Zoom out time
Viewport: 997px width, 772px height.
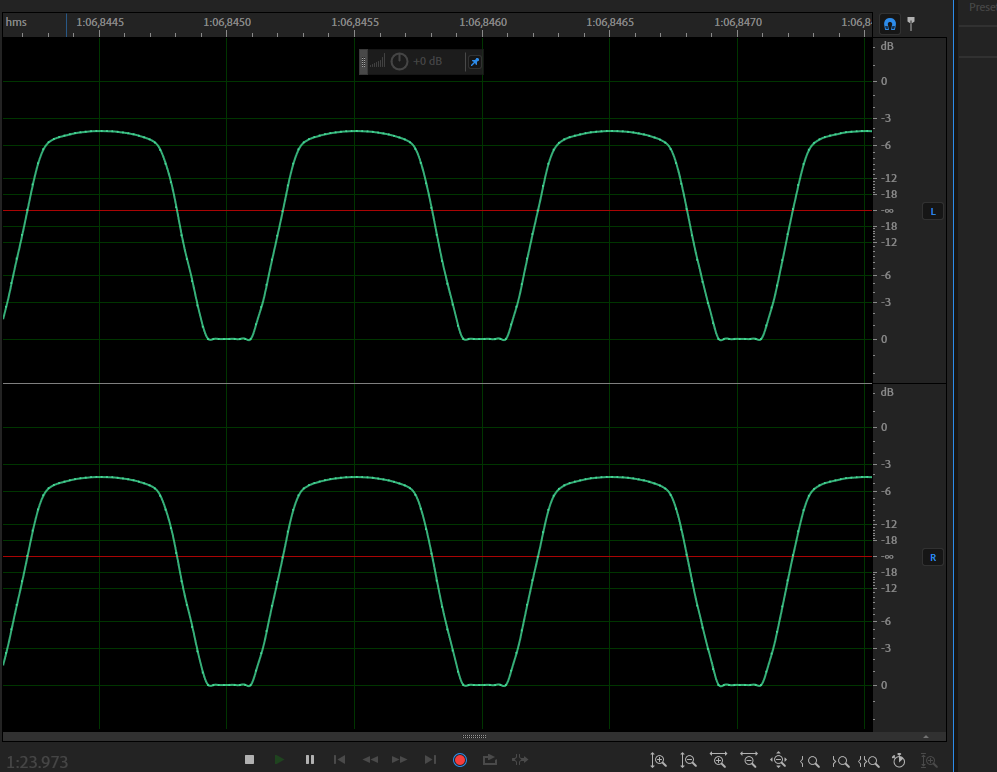749,761
